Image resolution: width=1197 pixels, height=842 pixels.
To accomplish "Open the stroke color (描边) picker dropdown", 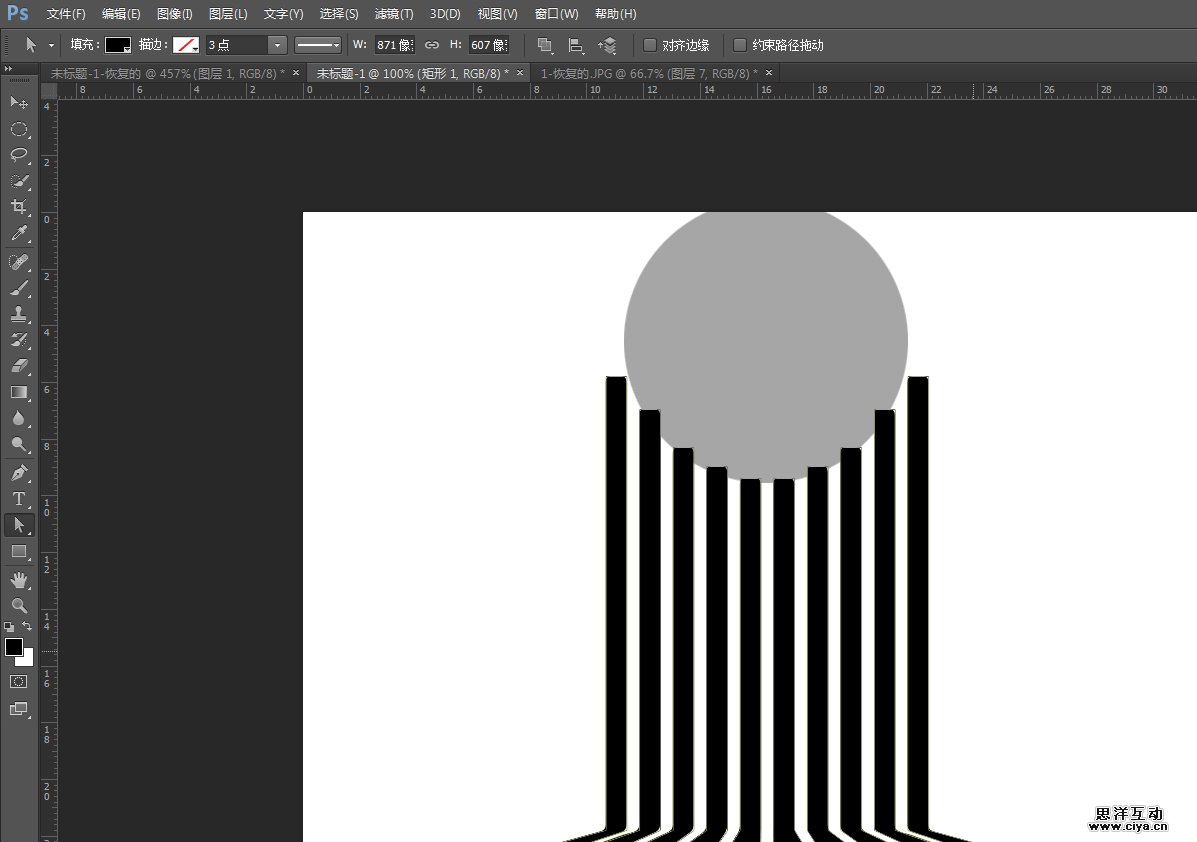I will coord(186,45).
